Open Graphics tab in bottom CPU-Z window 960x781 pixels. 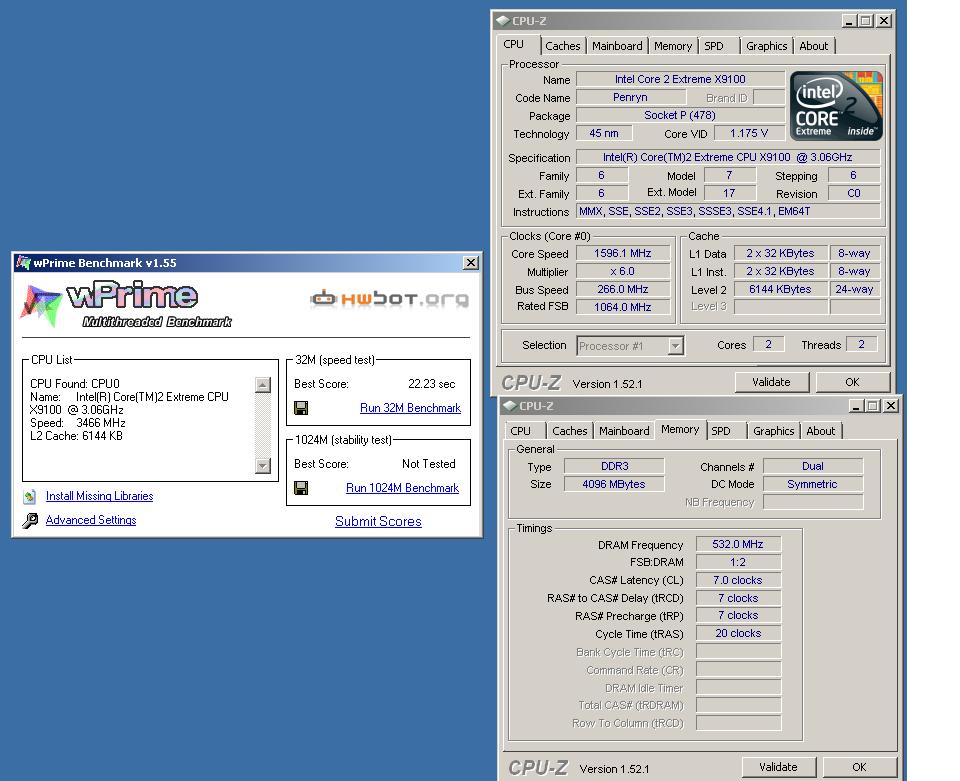pos(773,431)
